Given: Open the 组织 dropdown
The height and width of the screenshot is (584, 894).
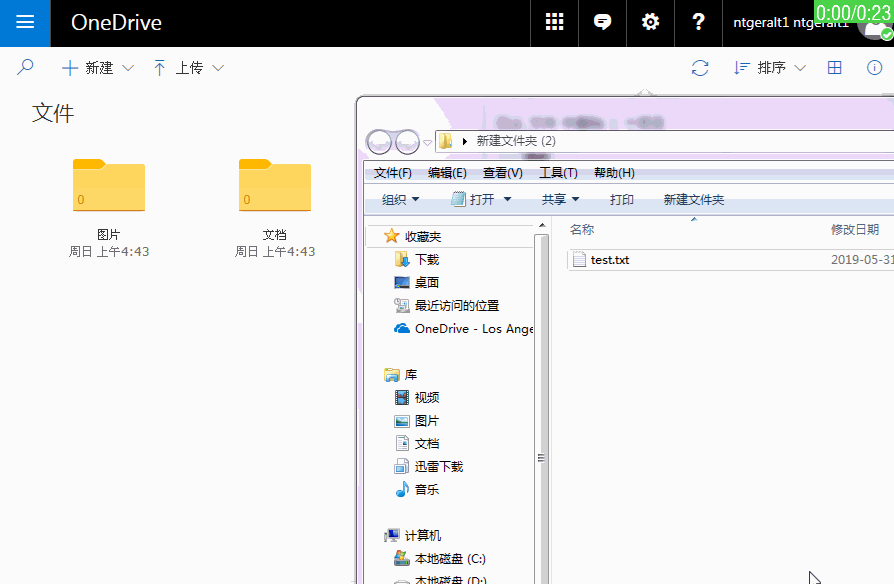Looking at the screenshot, I should click(400, 199).
